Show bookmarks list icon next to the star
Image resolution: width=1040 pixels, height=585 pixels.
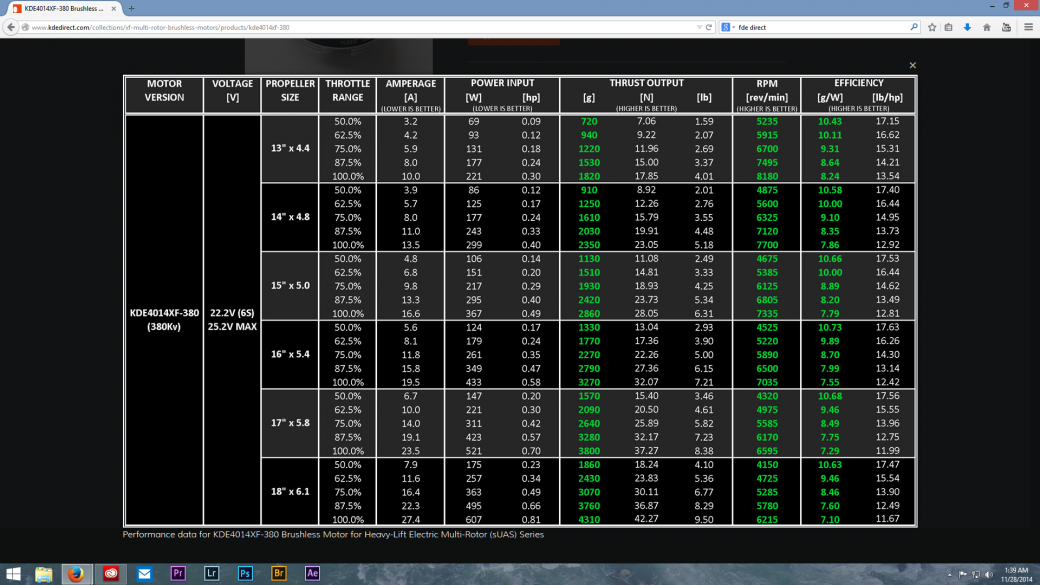(948, 27)
